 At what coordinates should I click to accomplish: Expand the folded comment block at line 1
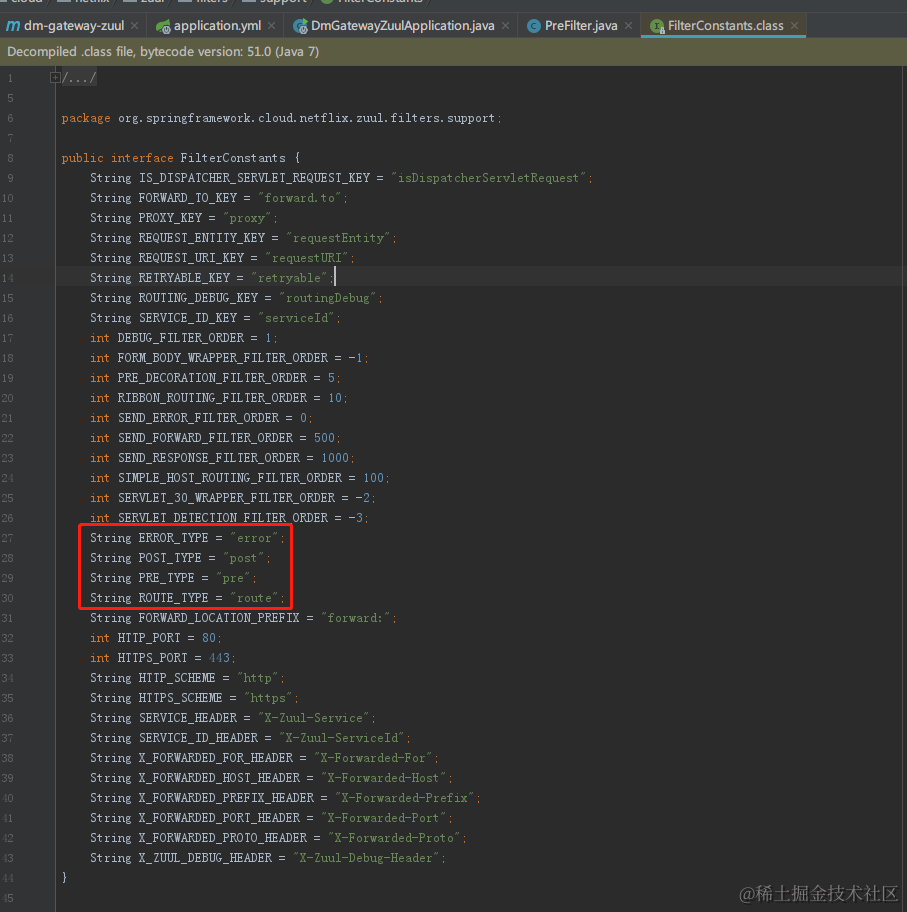point(55,77)
